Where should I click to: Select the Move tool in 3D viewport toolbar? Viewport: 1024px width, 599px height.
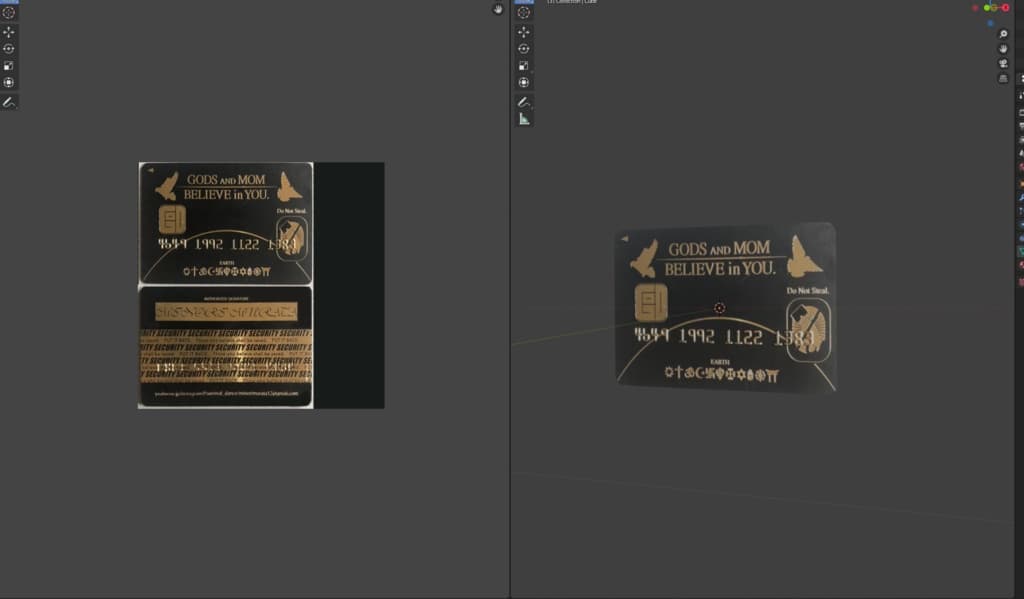524,31
